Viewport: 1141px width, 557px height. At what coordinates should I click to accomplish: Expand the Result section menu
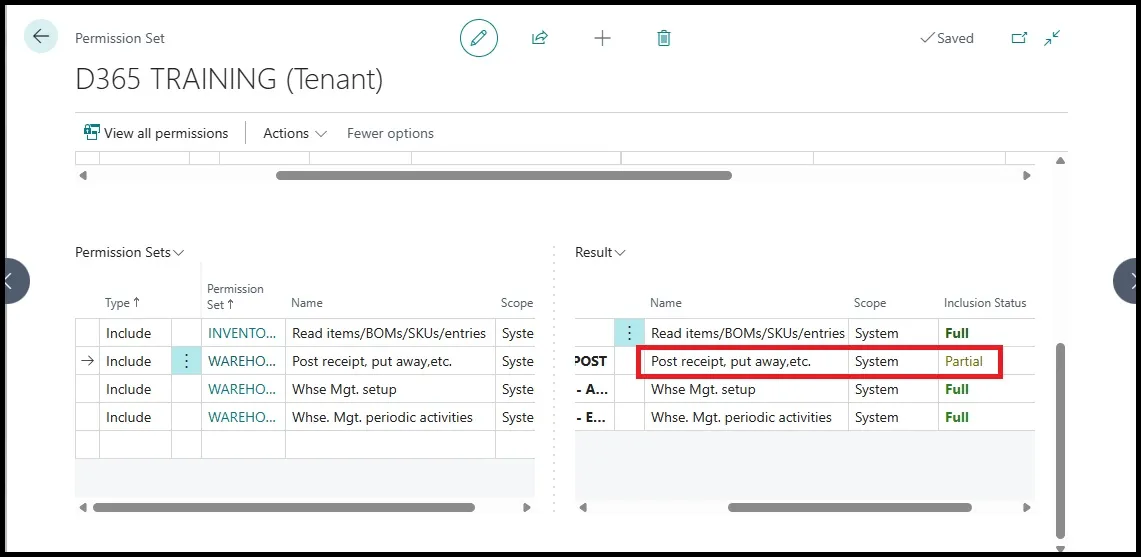click(600, 253)
